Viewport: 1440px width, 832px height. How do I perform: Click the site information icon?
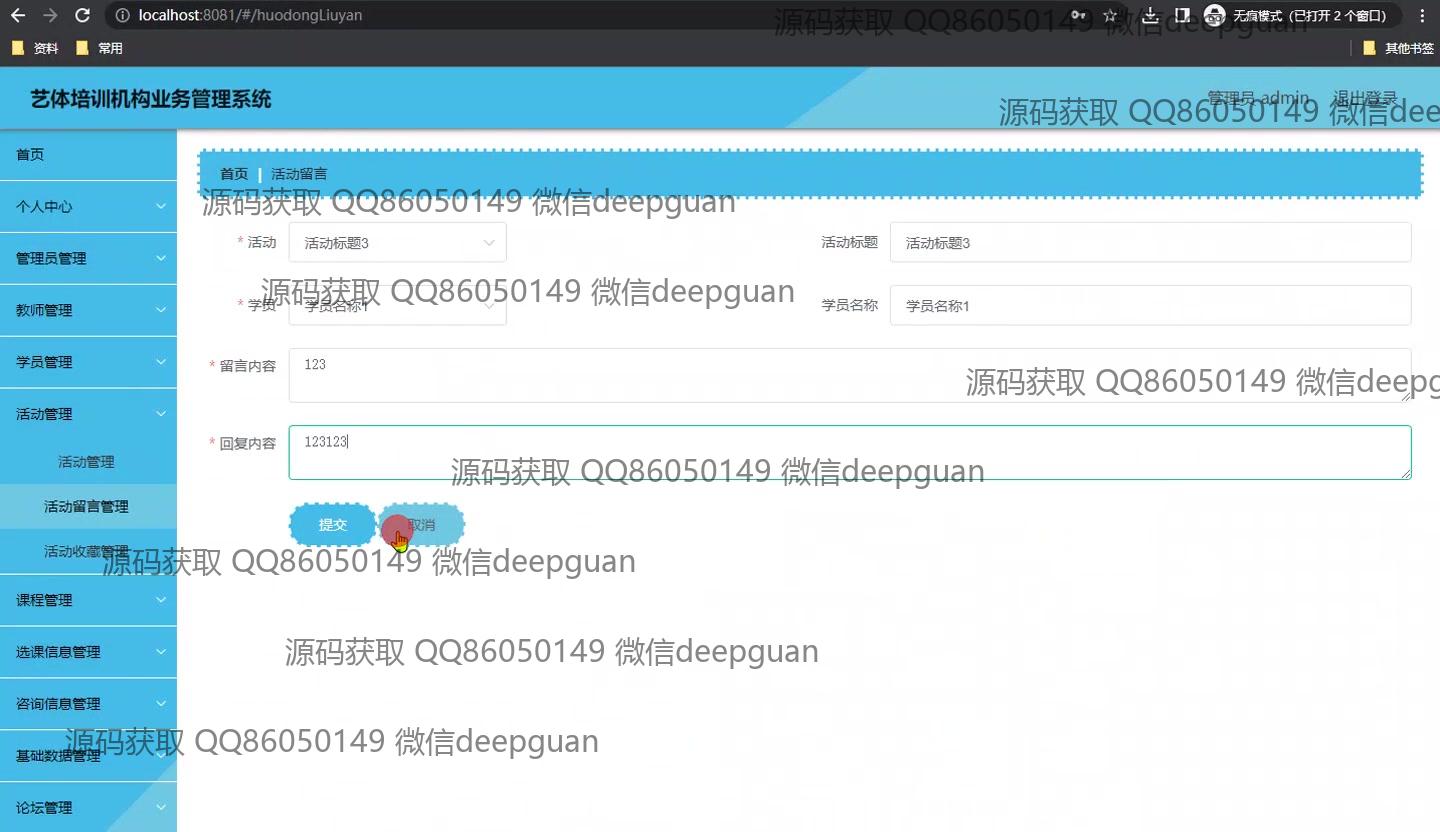[x=122, y=15]
